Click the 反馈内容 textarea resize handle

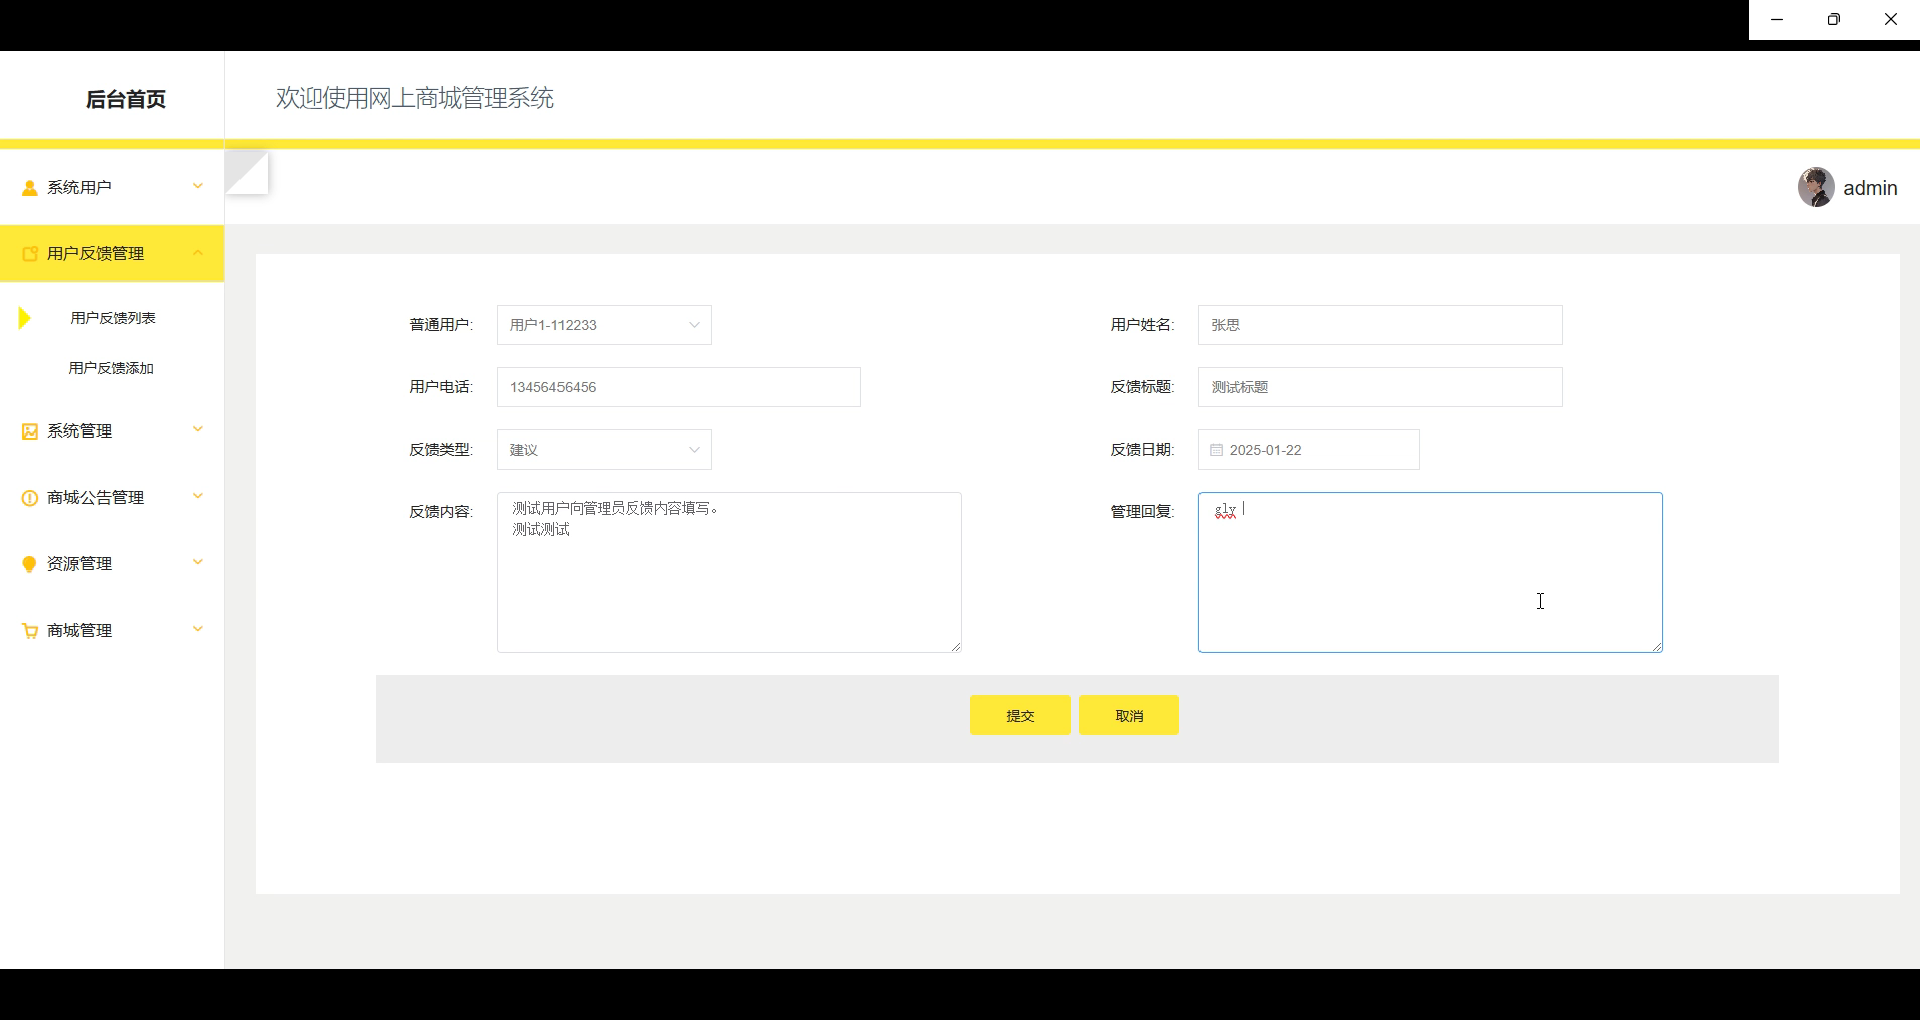coord(956,647)
